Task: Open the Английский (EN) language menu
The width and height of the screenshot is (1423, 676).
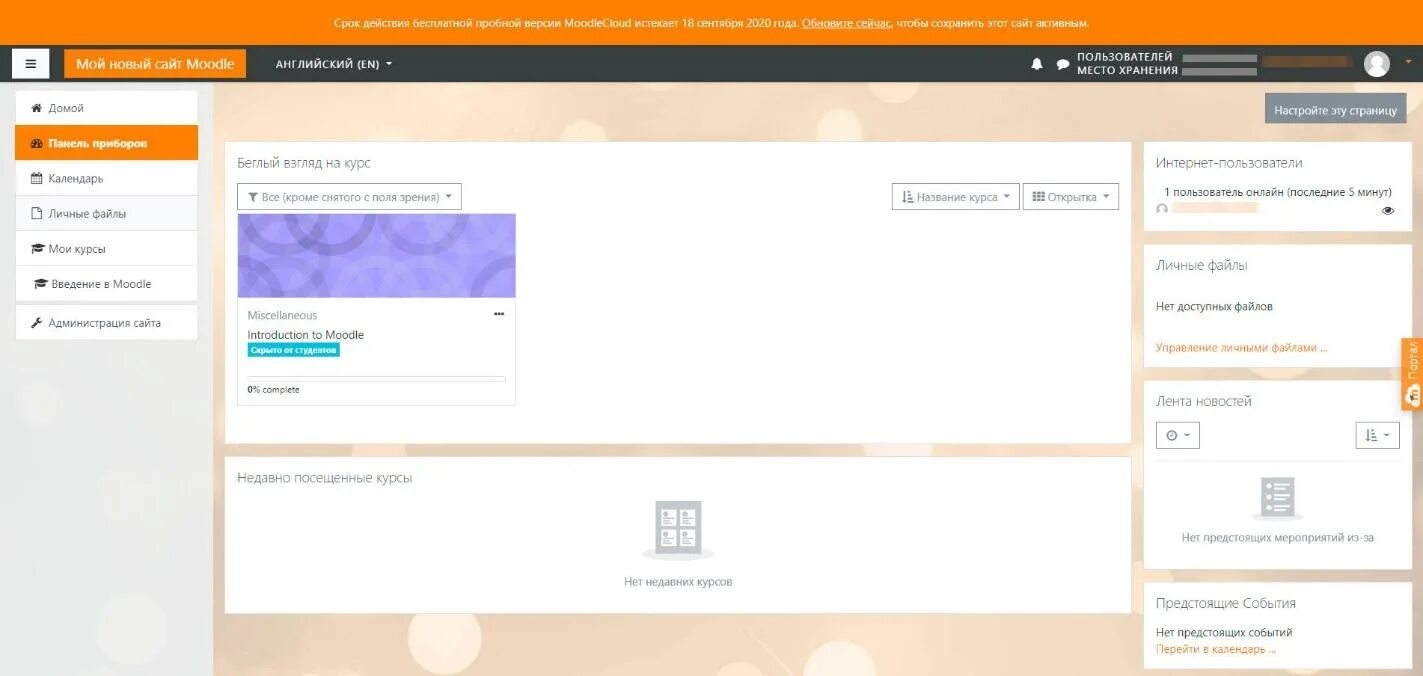Action: [334, 64]
